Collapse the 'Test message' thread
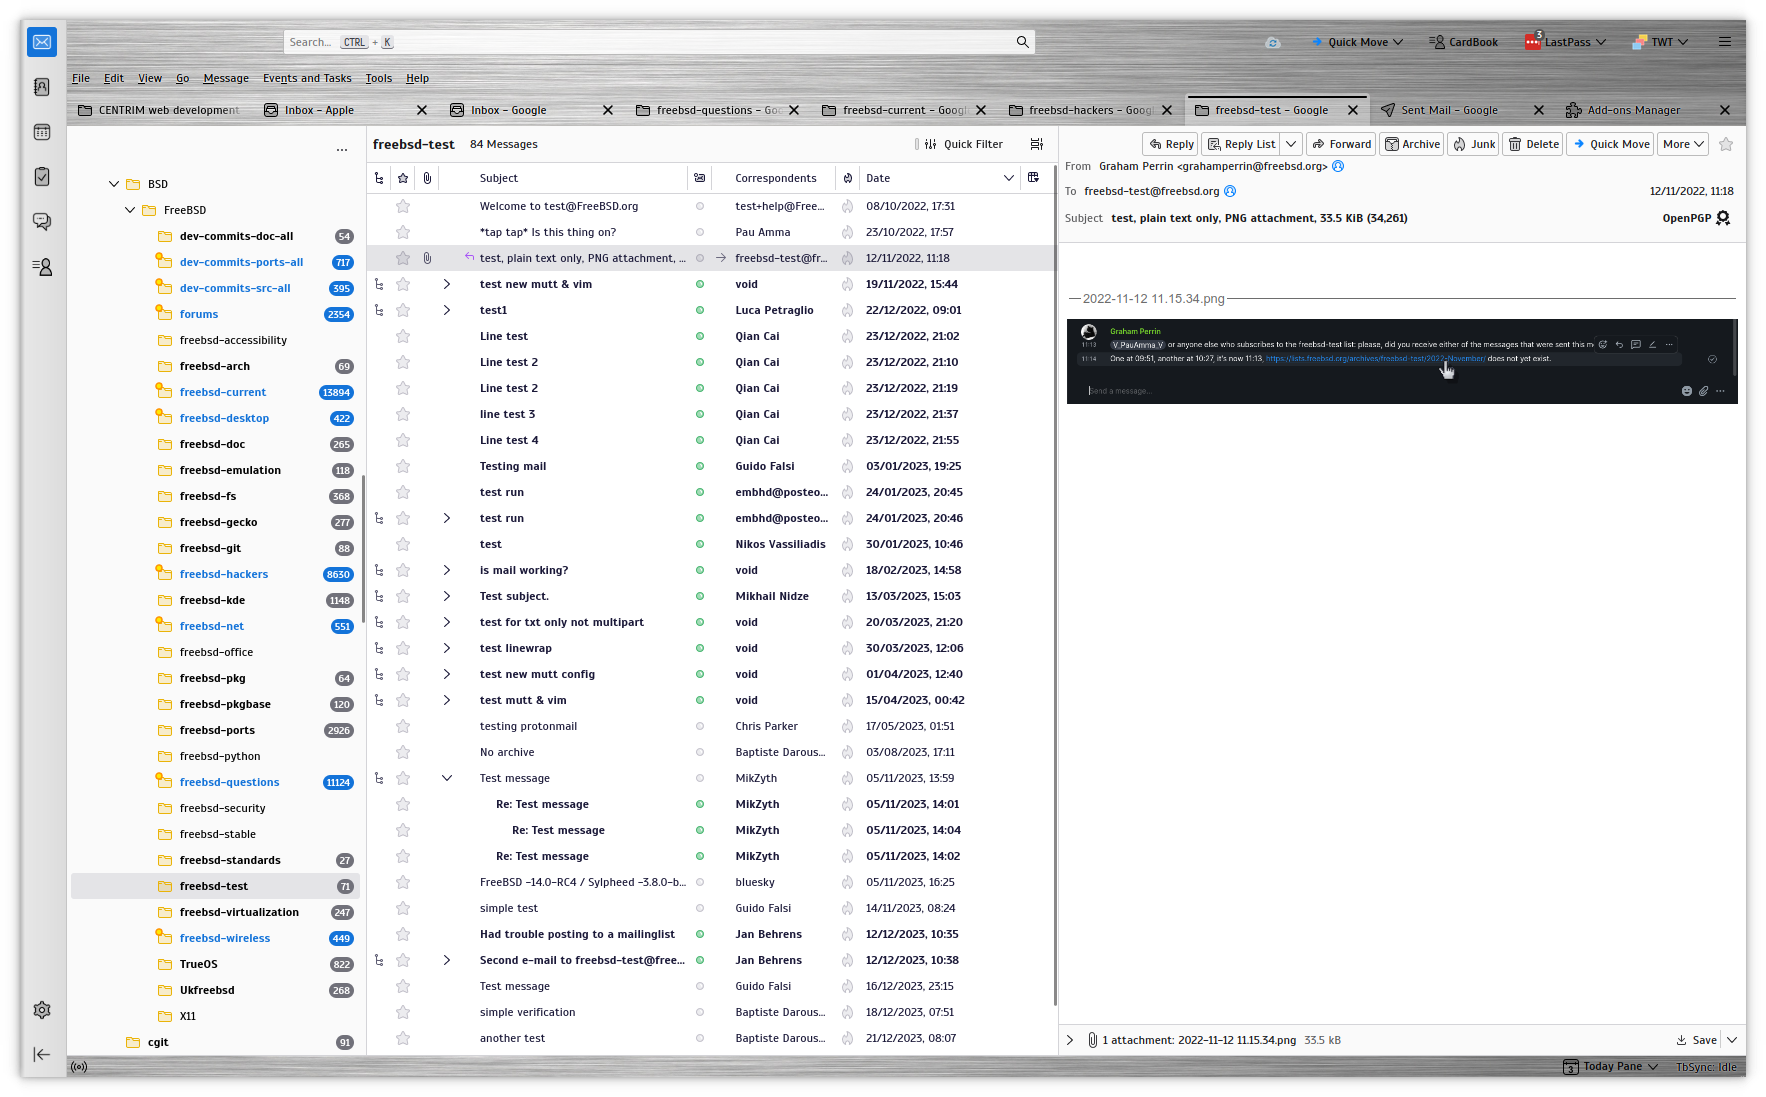1766x1097 pixels. pyautogui.click(x=447, y=778)
